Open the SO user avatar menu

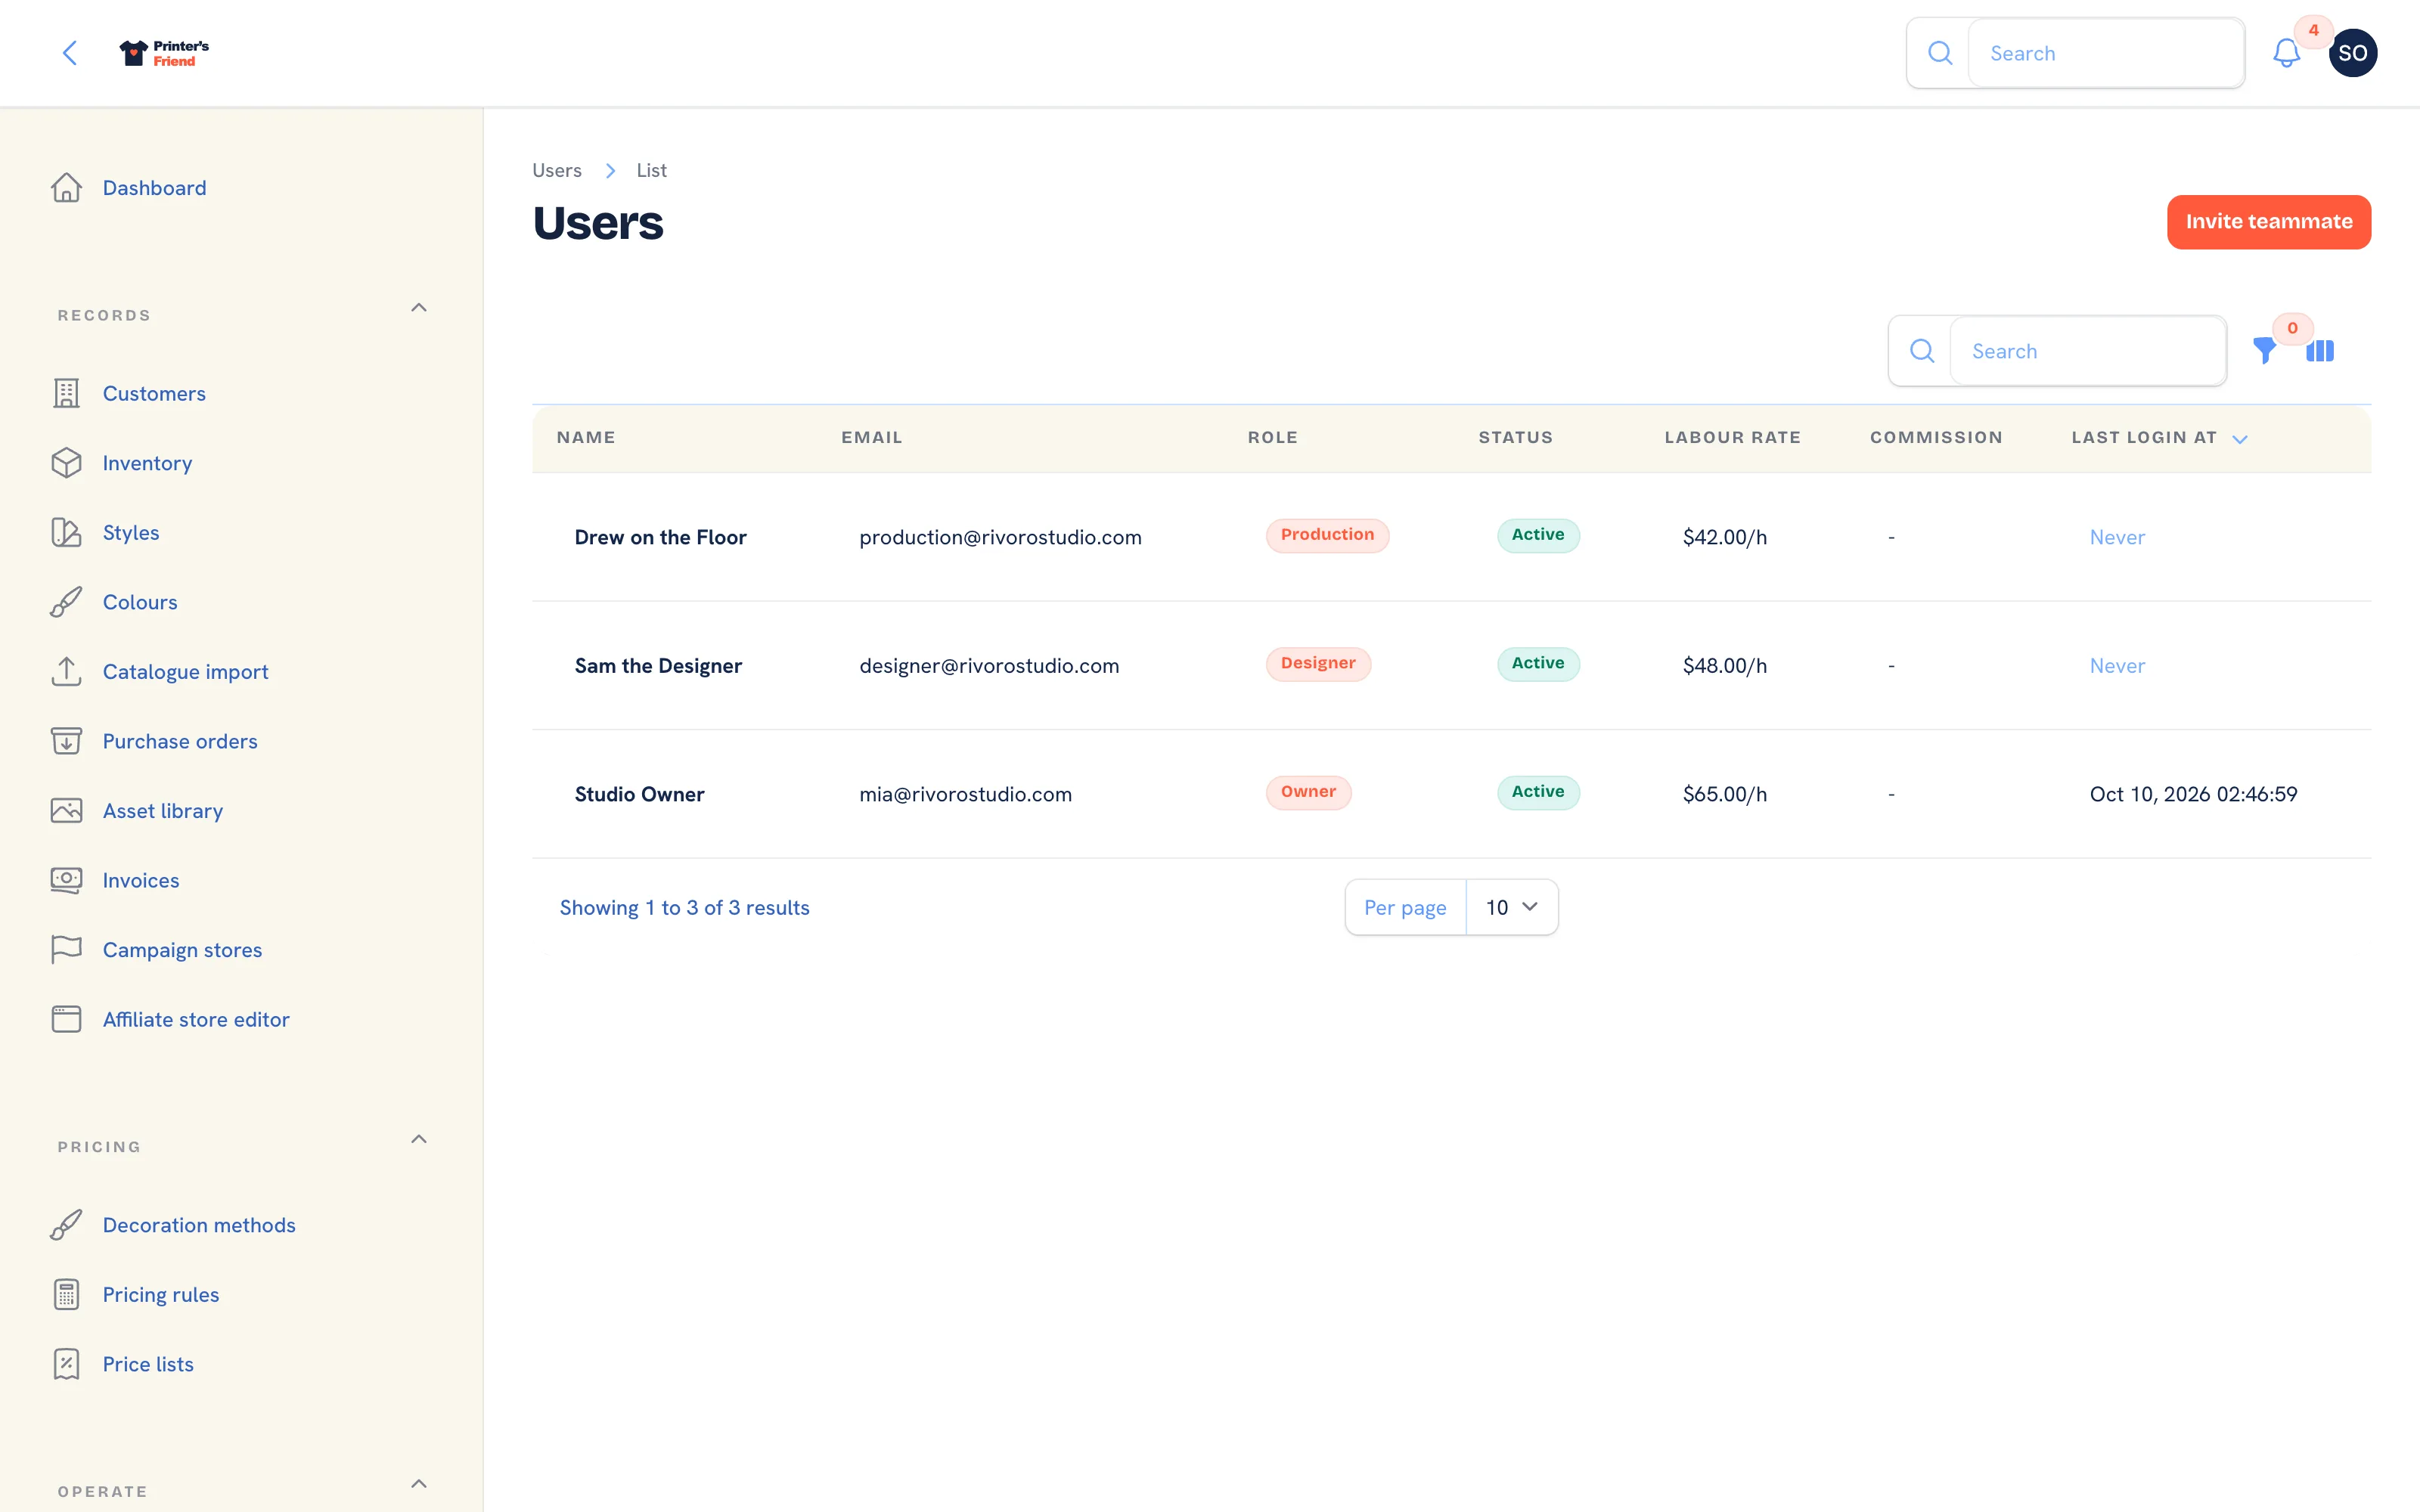(x=2352, y=53)
